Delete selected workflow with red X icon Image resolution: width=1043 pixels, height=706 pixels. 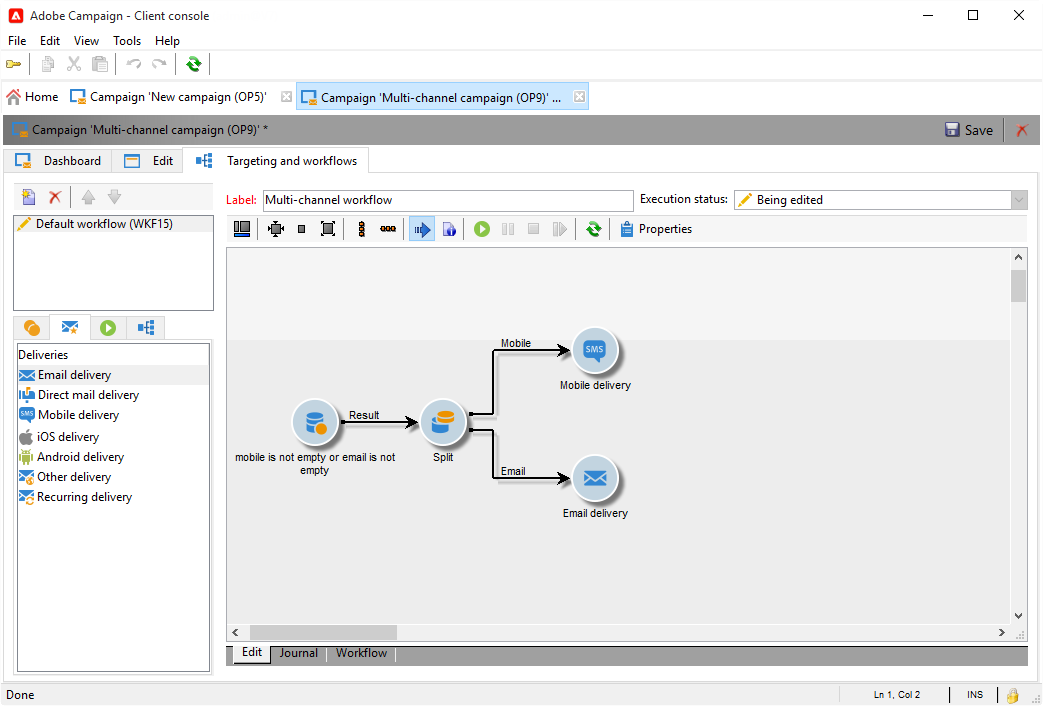[x=55, y=197]
